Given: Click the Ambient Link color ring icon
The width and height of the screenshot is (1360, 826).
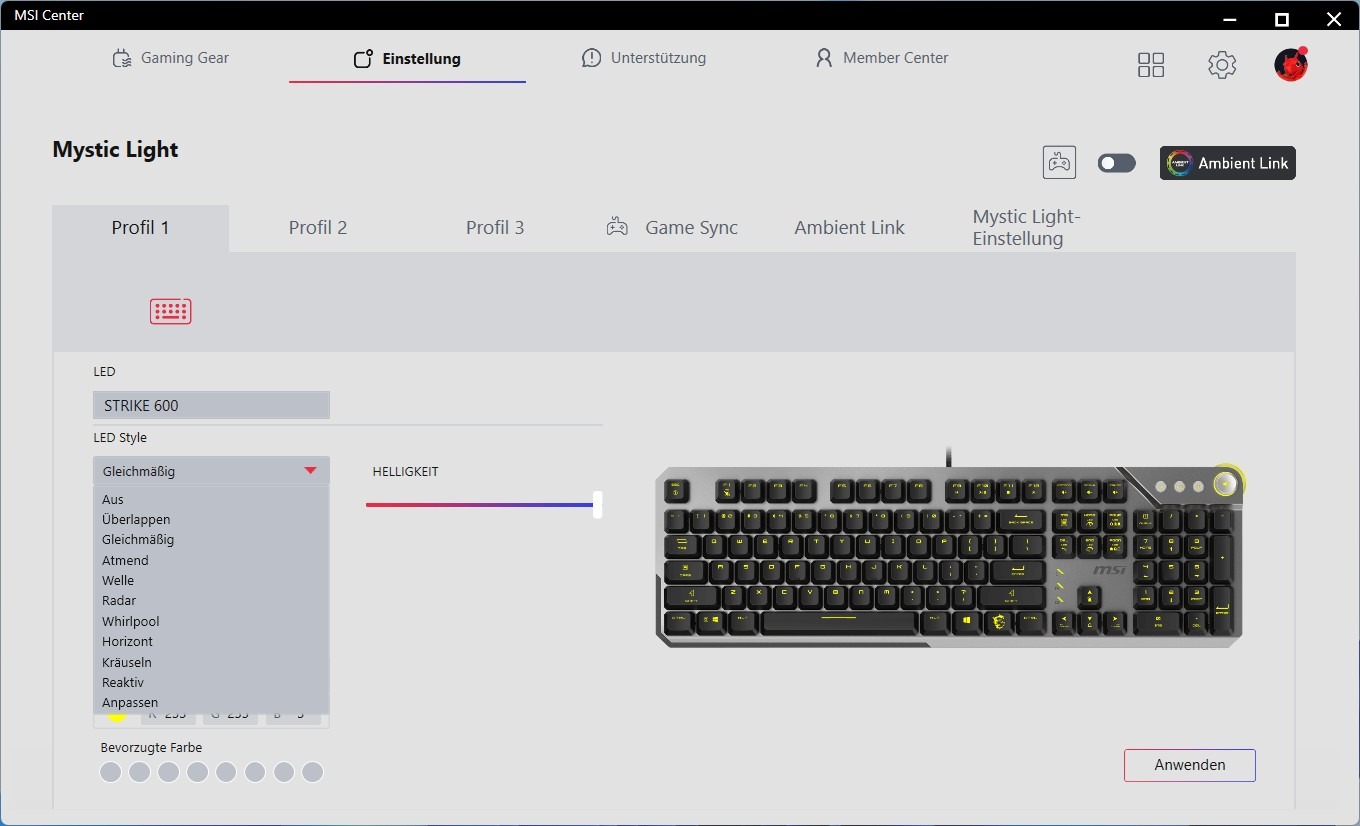Looking at the screenshot, I should click(1179, 163).
